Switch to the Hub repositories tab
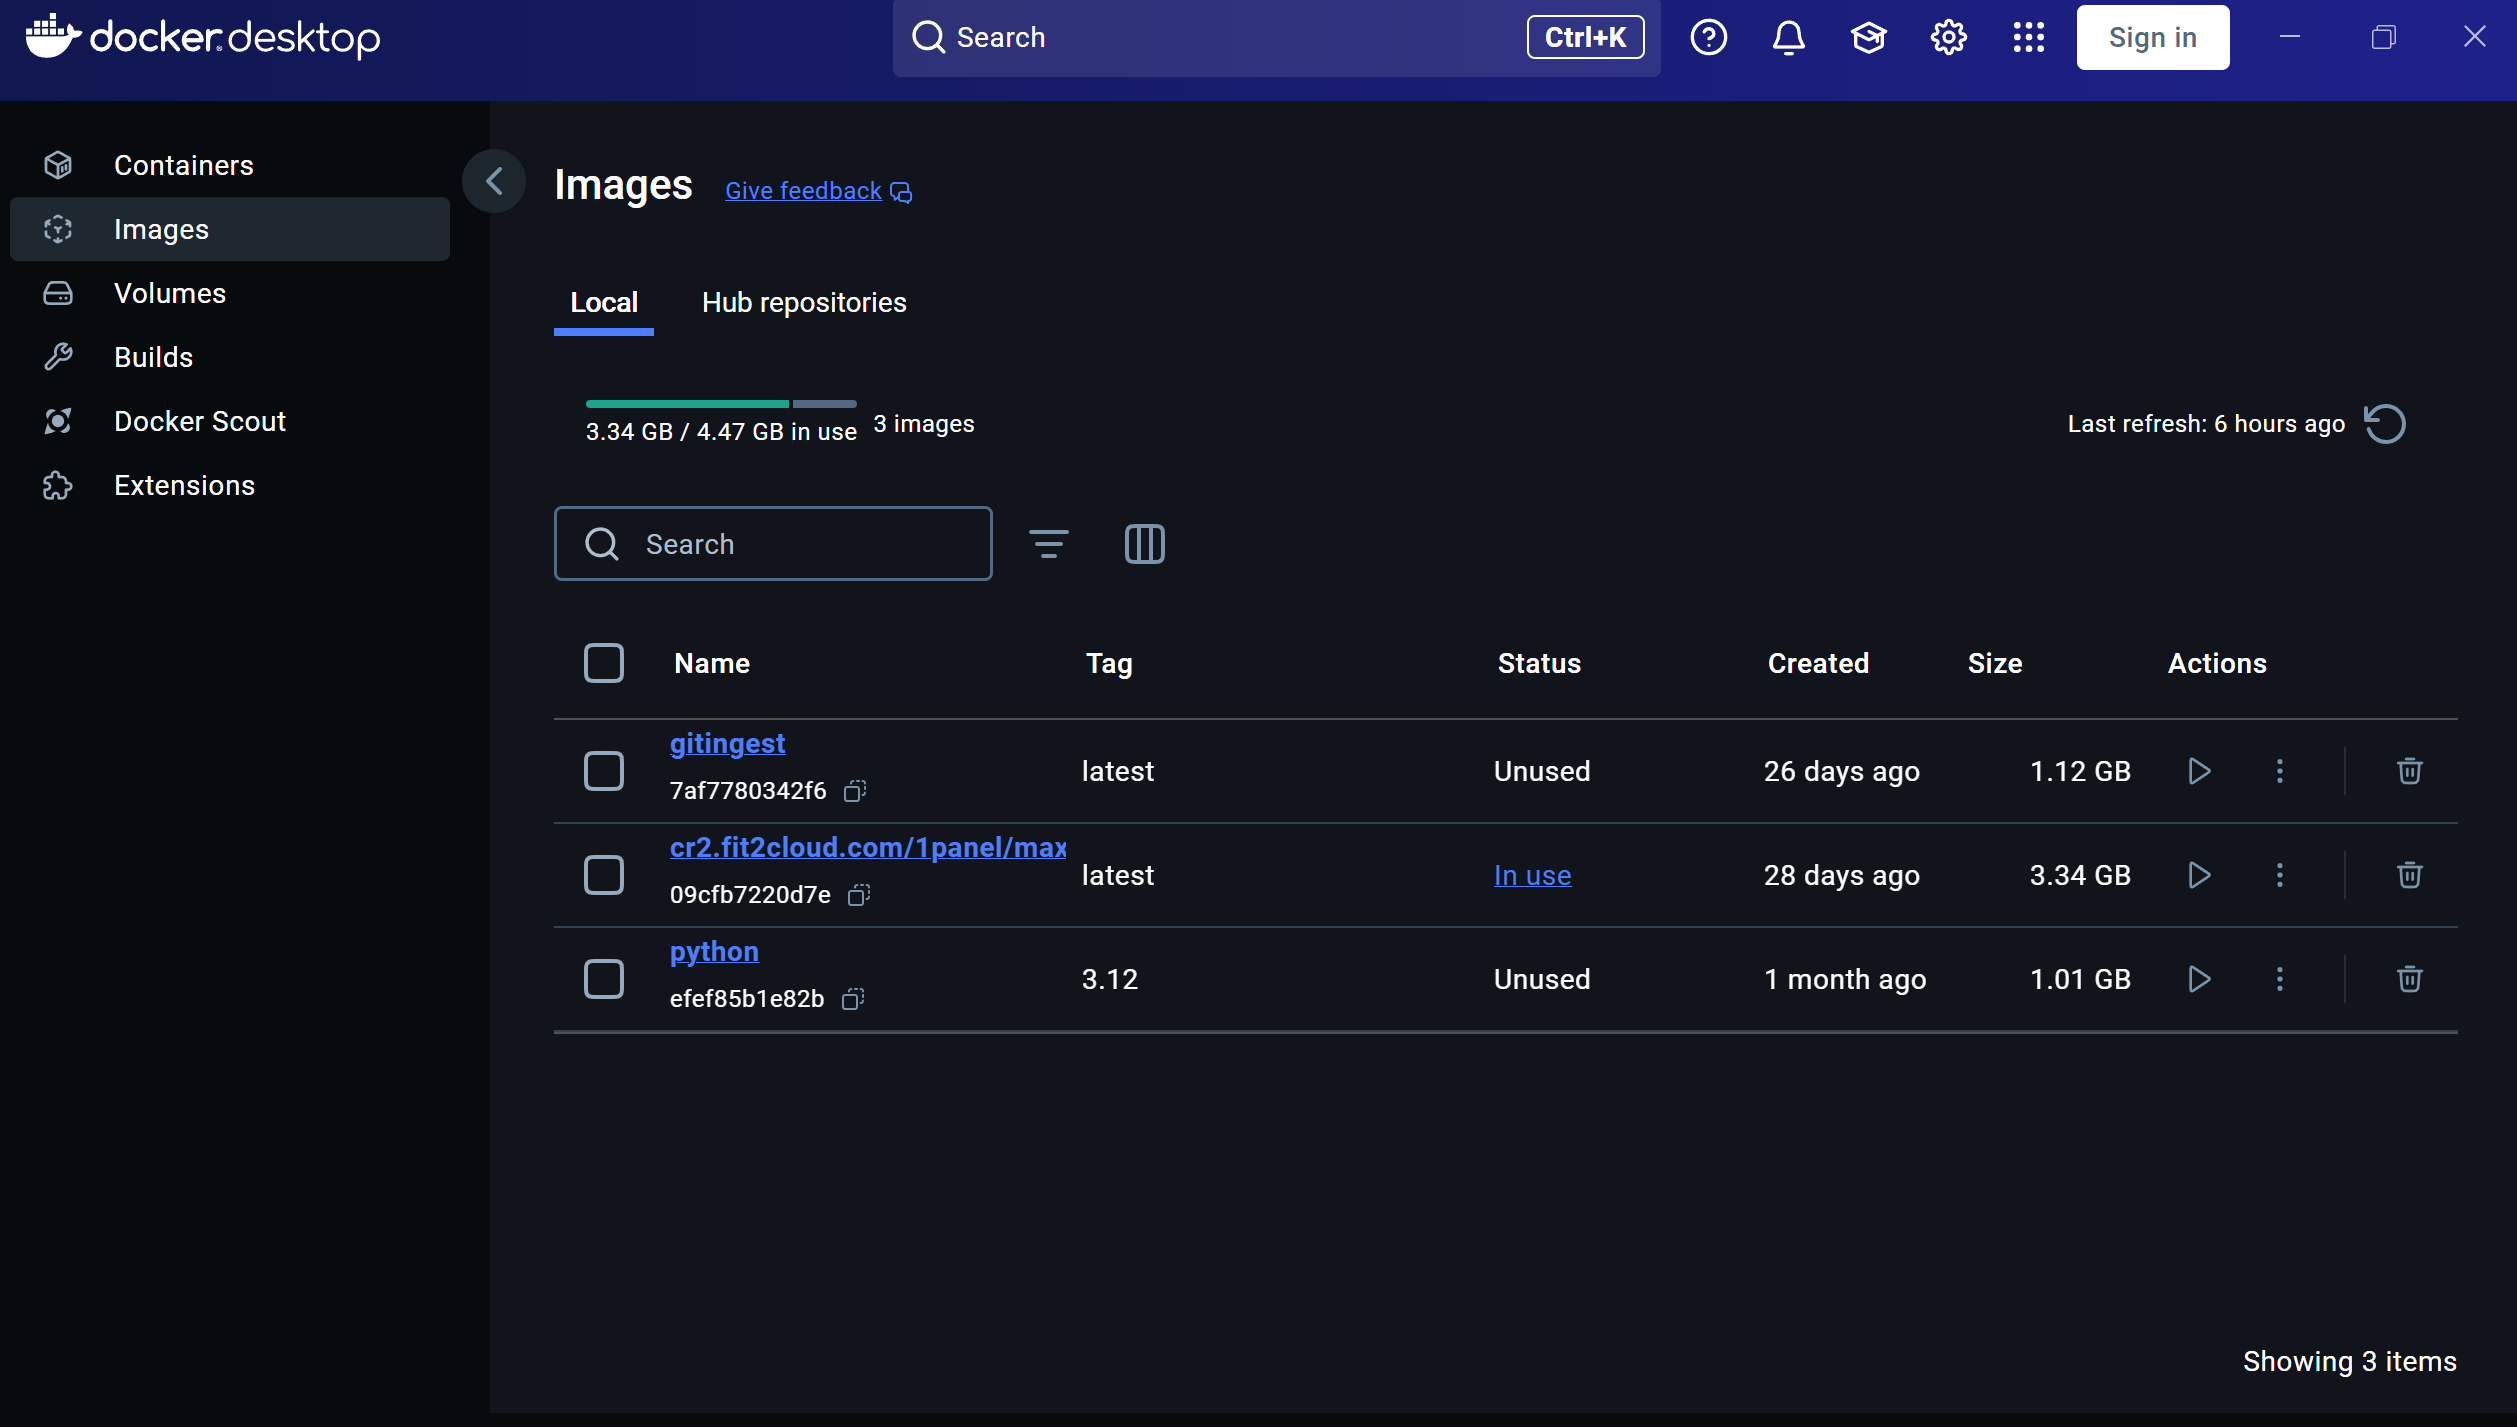The image size is (2517, 1427). point(804,303)
